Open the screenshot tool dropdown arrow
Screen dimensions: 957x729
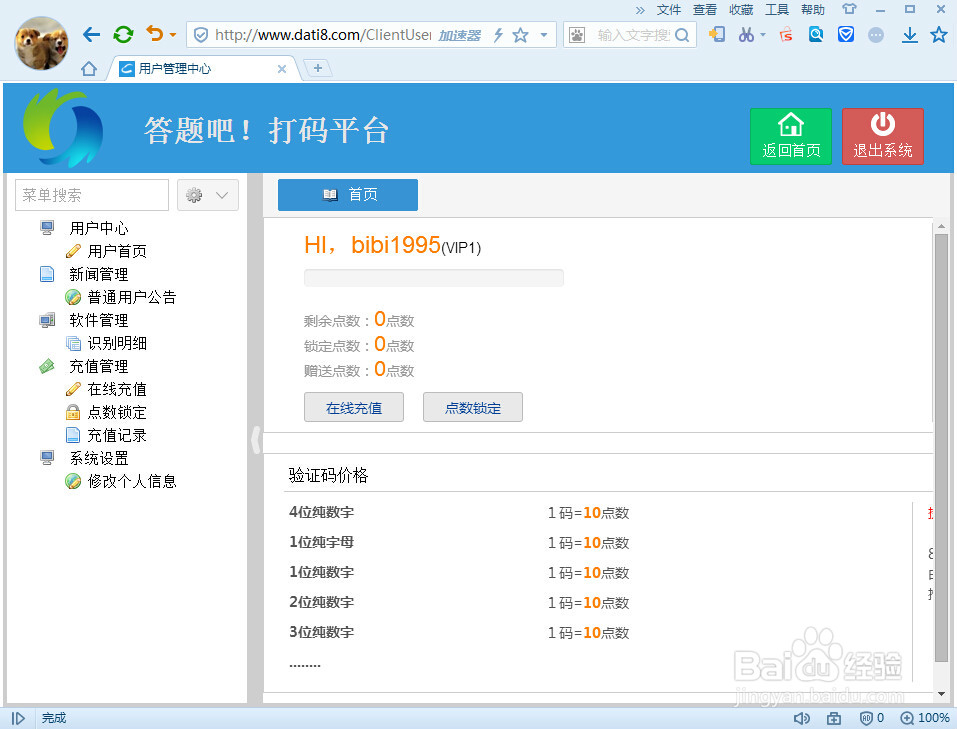762,34
